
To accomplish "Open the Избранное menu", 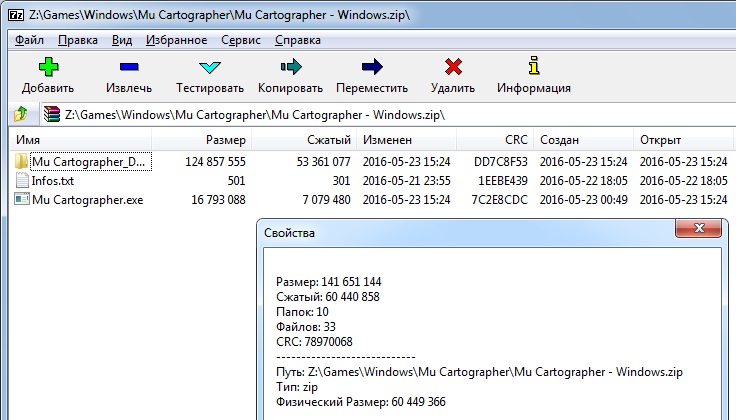I will point(176,40).
